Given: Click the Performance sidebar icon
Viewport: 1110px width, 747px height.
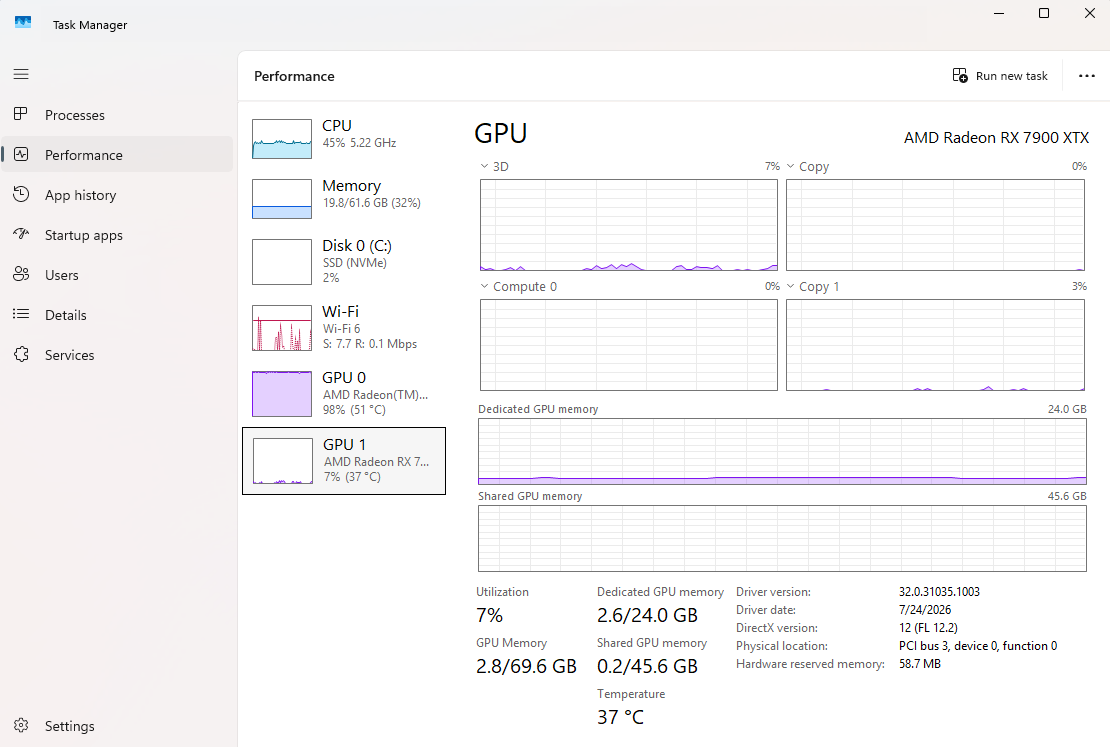Looking at the screenshot, I should coord(21,154).
